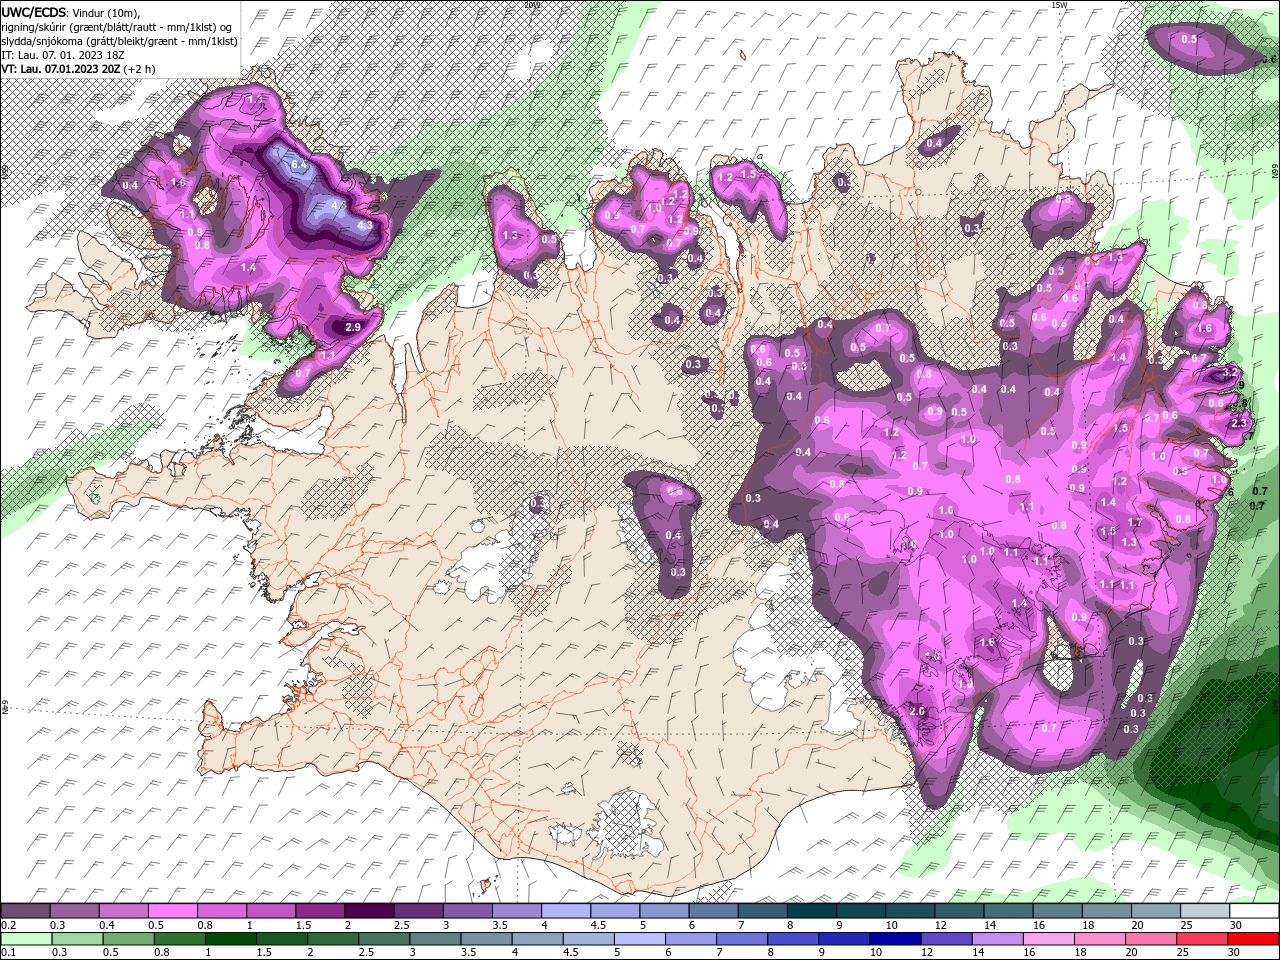Pick the dark teal 8–9 top legend swatch
This screenshot has width=1280, height=960.
pos(812,911)
